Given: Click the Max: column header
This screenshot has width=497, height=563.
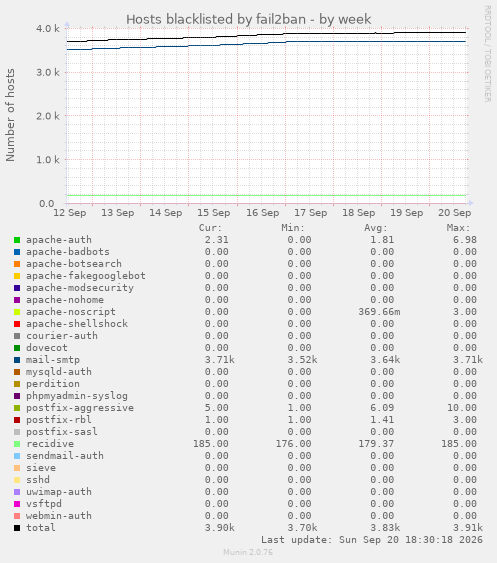Looking at the screenshot, I should [458, 228].
